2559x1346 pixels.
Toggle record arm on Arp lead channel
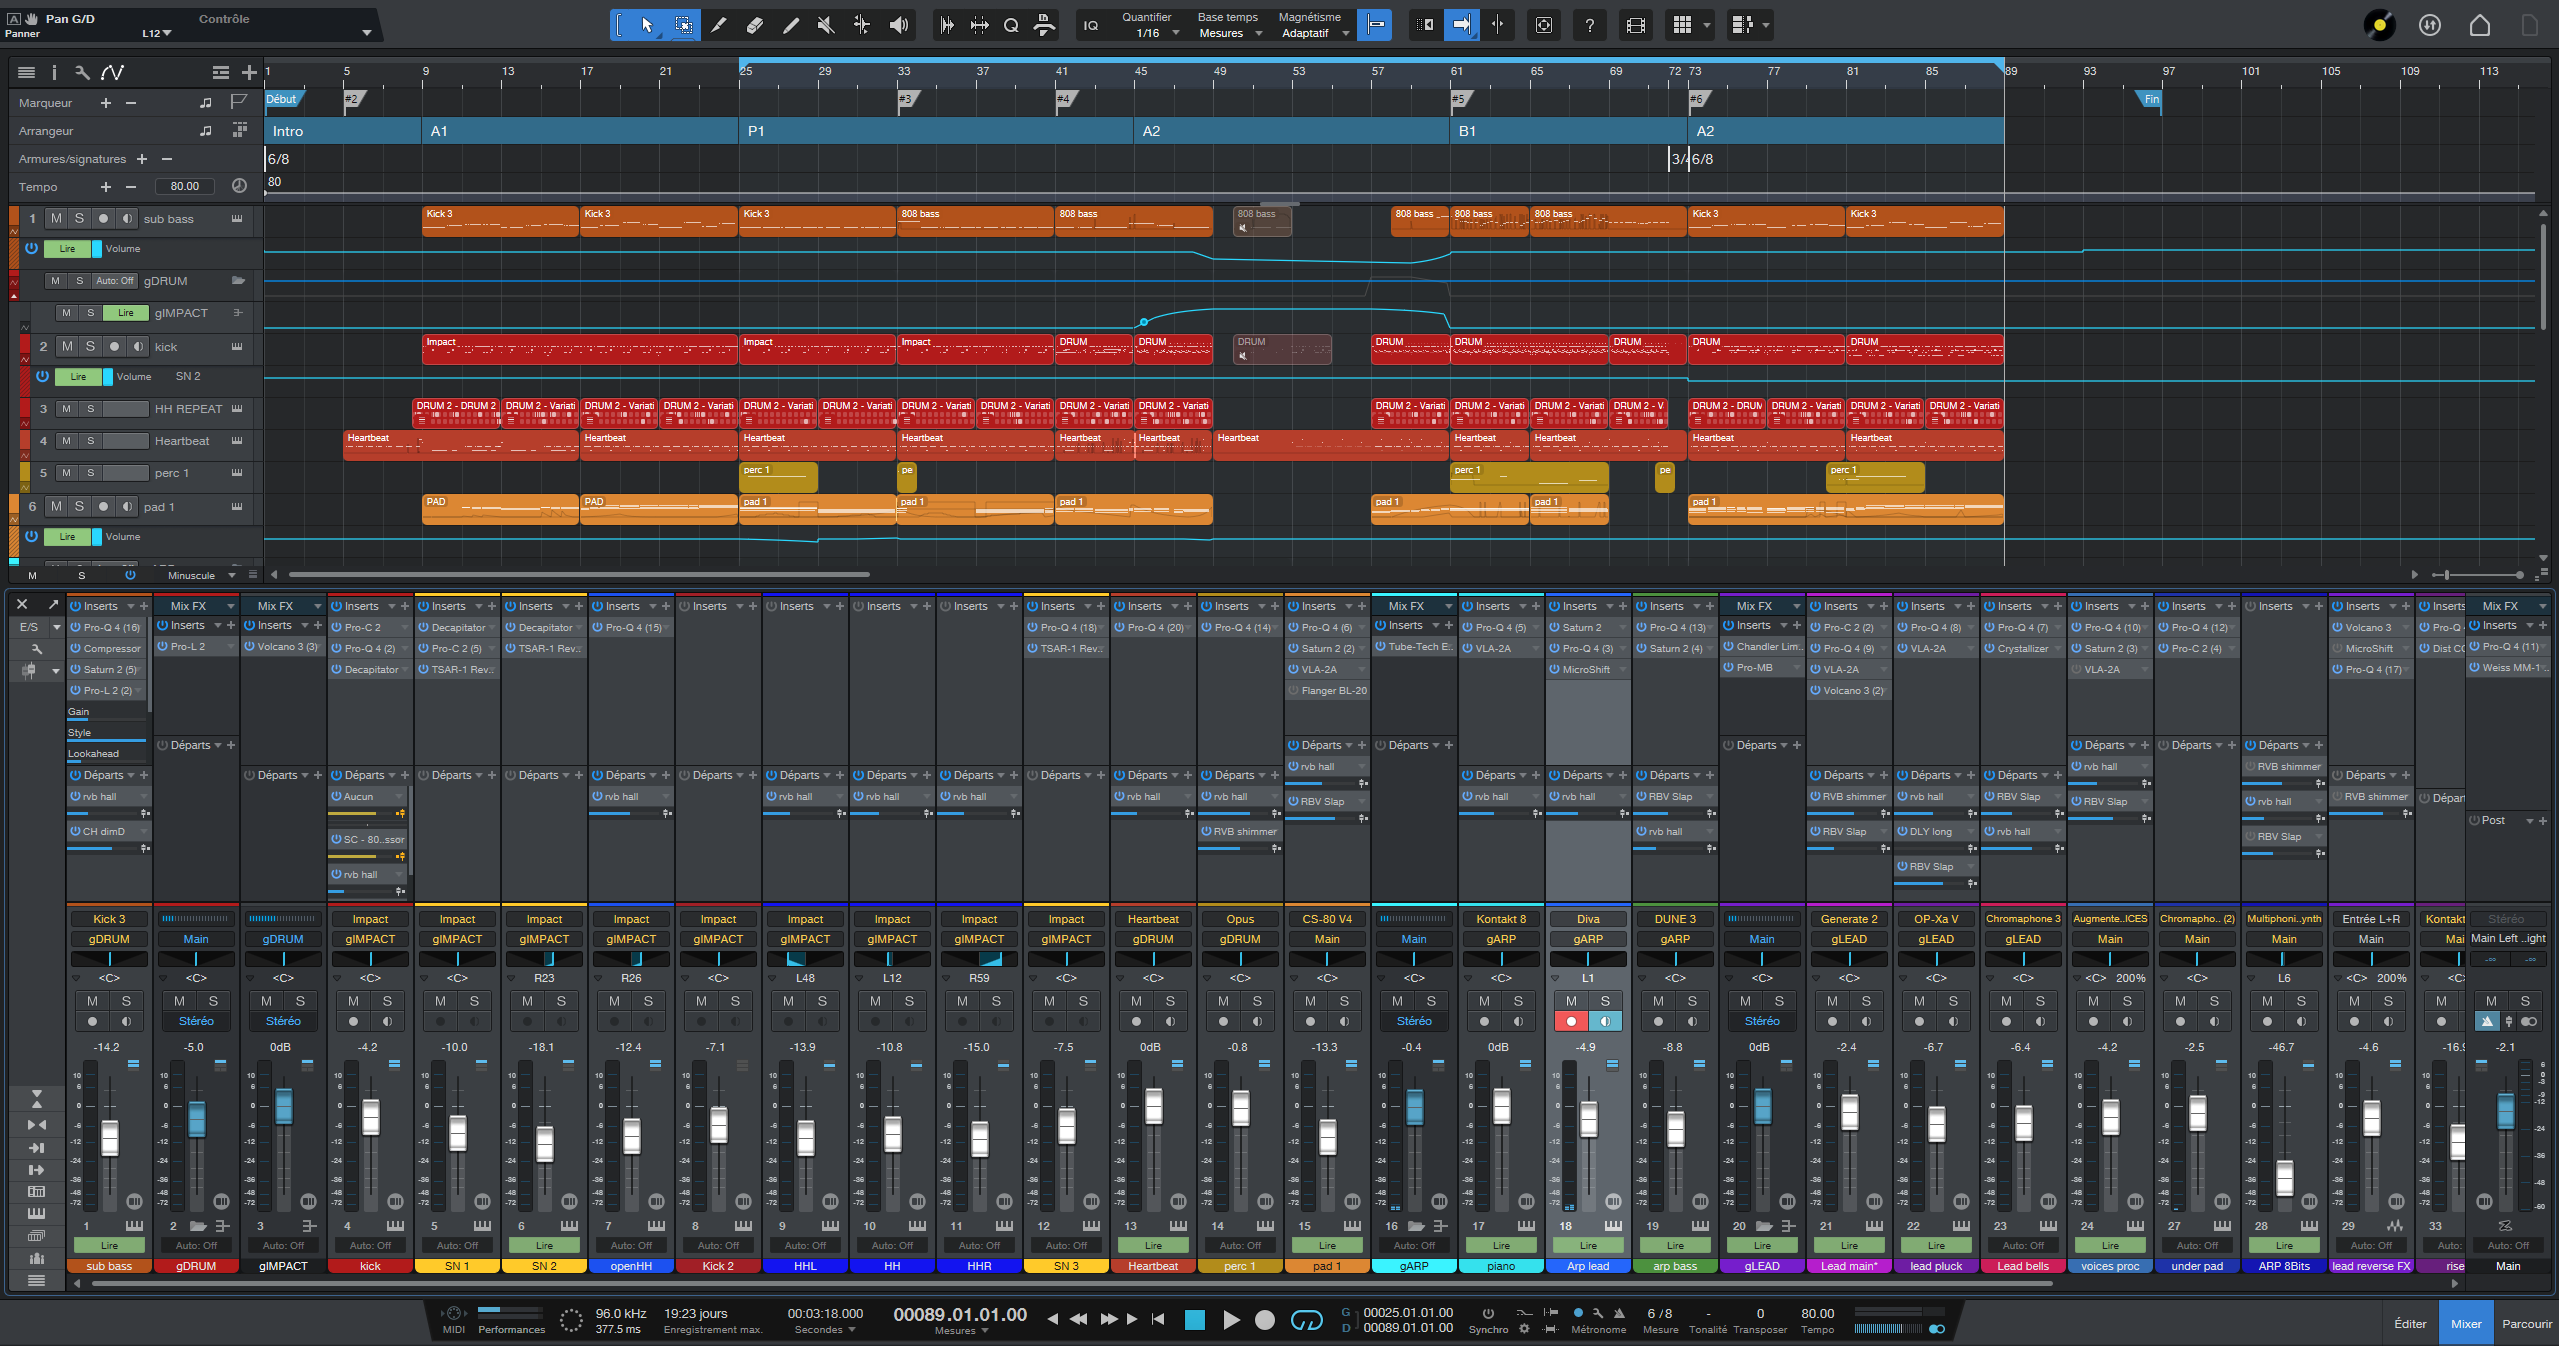click(x=1571, y=1021)
